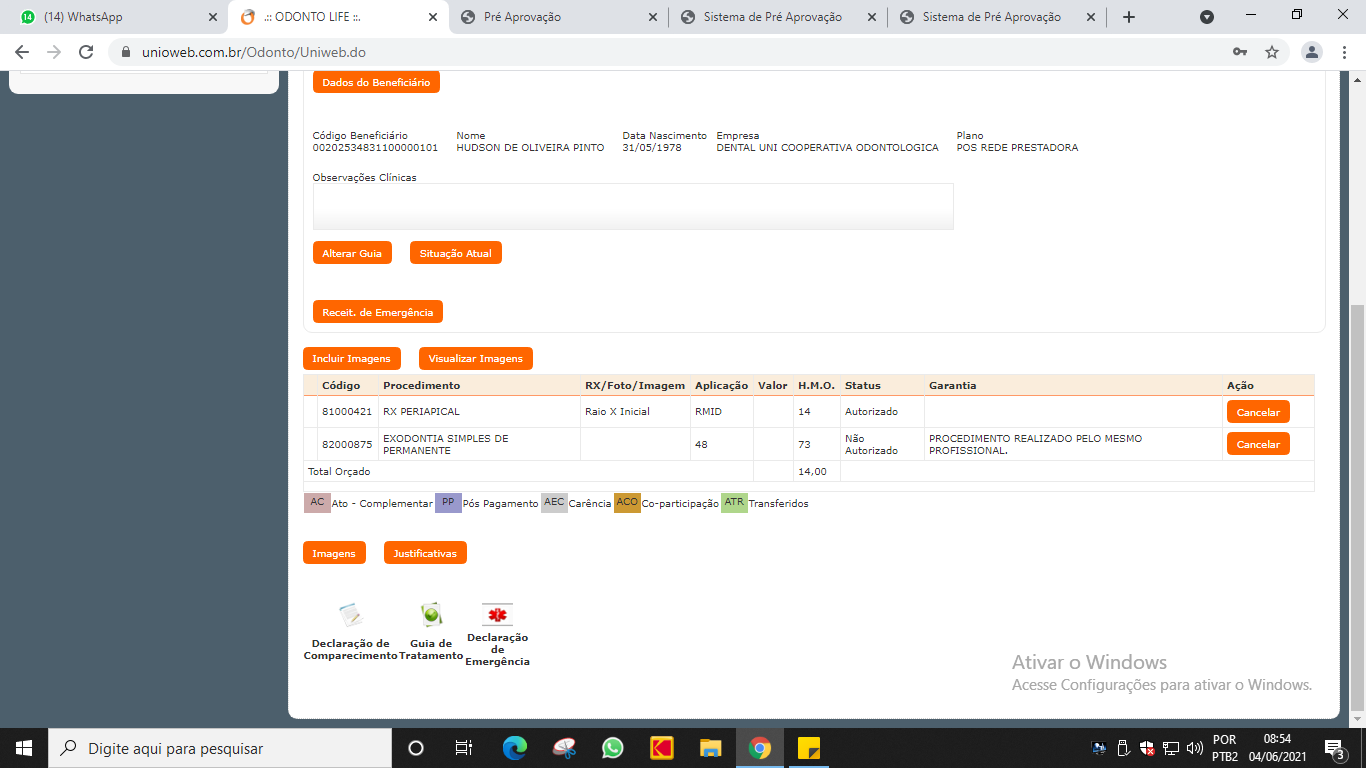The height and width of the screenshot is (768, 1366).
Task: Open Microsoft Edge from the taskbar
Action: [x=515, y=748]
